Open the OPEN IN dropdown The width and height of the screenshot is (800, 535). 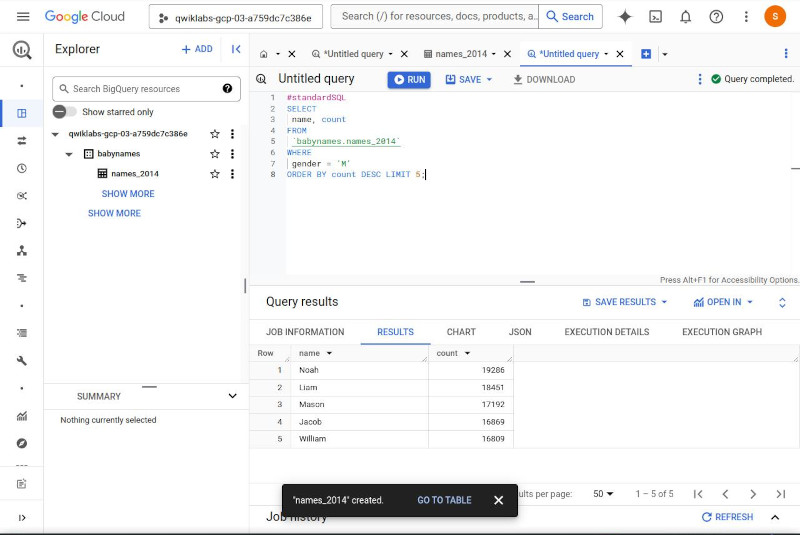pos(723,302)
